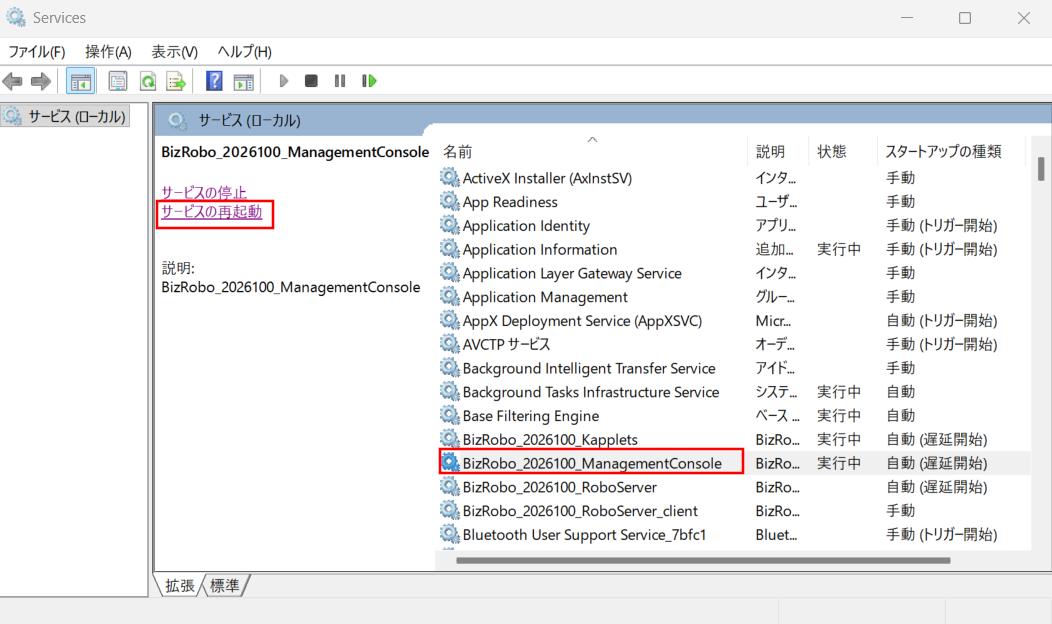Screen dimensions: 1052x624
Task: Click gear icon of ActiveX Installer row
Action: pyautogui.click(x=449, y=178)
